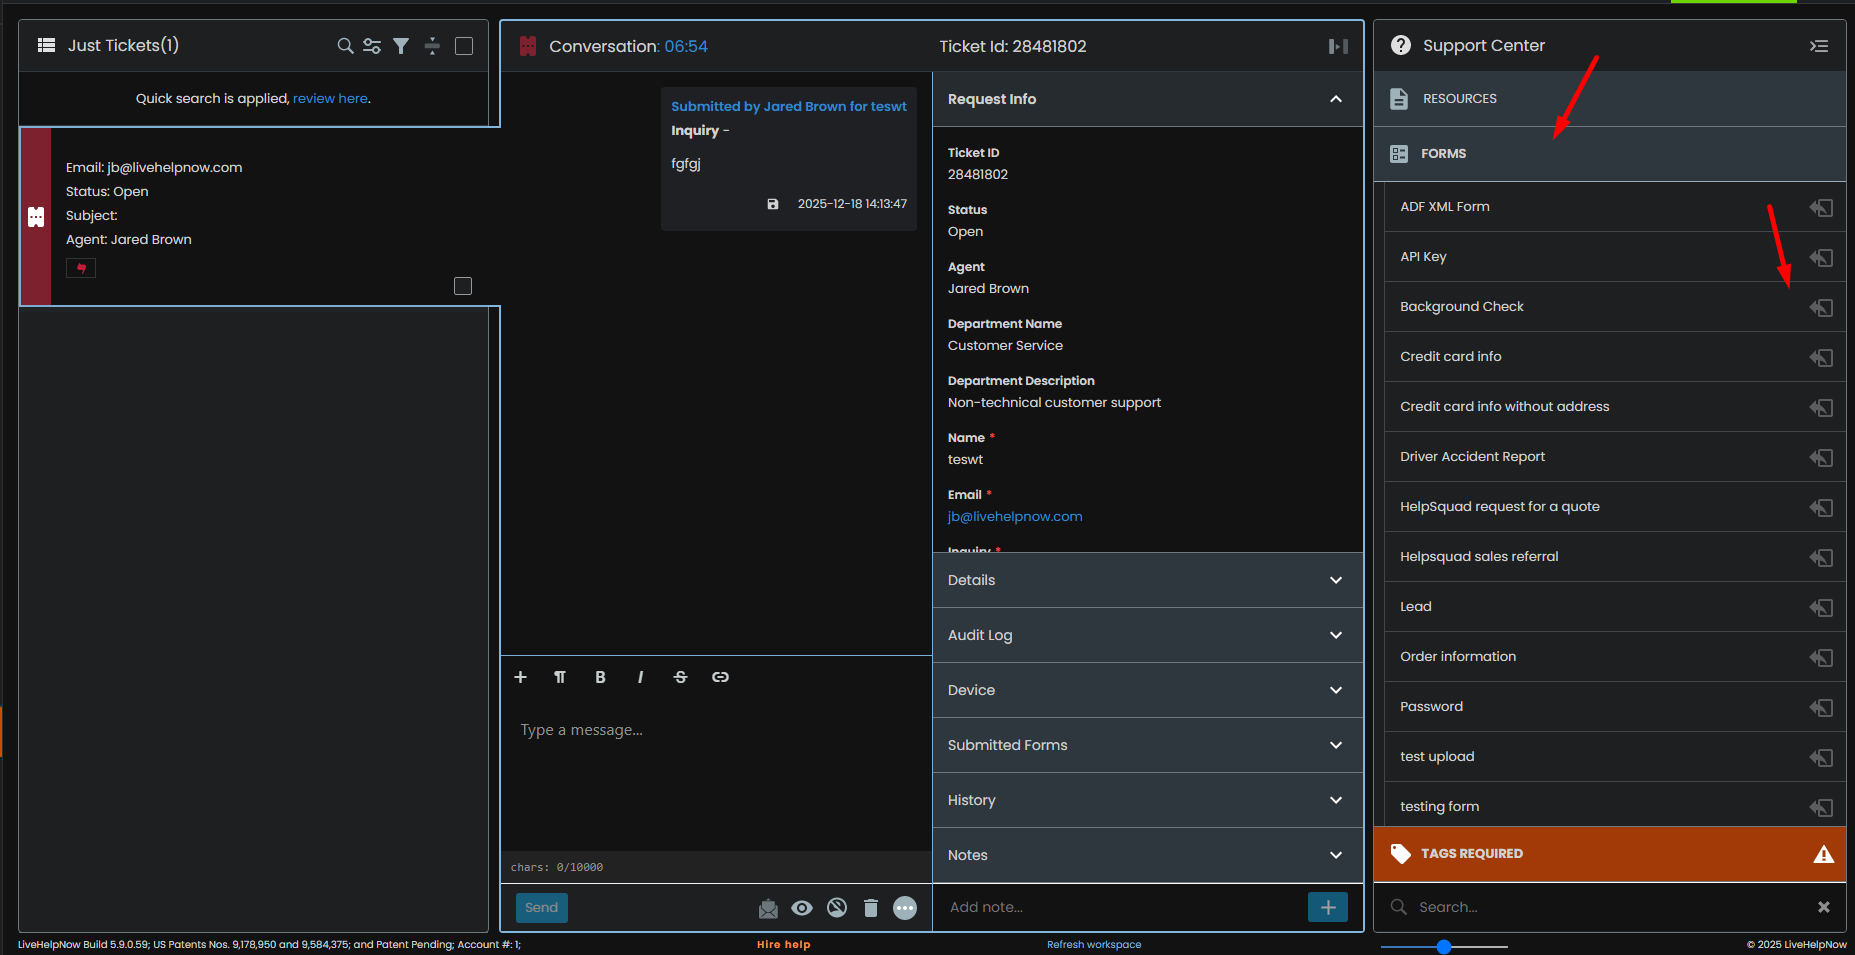Expand the Submitted Forms section
The width and height of the screenshot is (1855, 955).
(x=1147, y=745)
